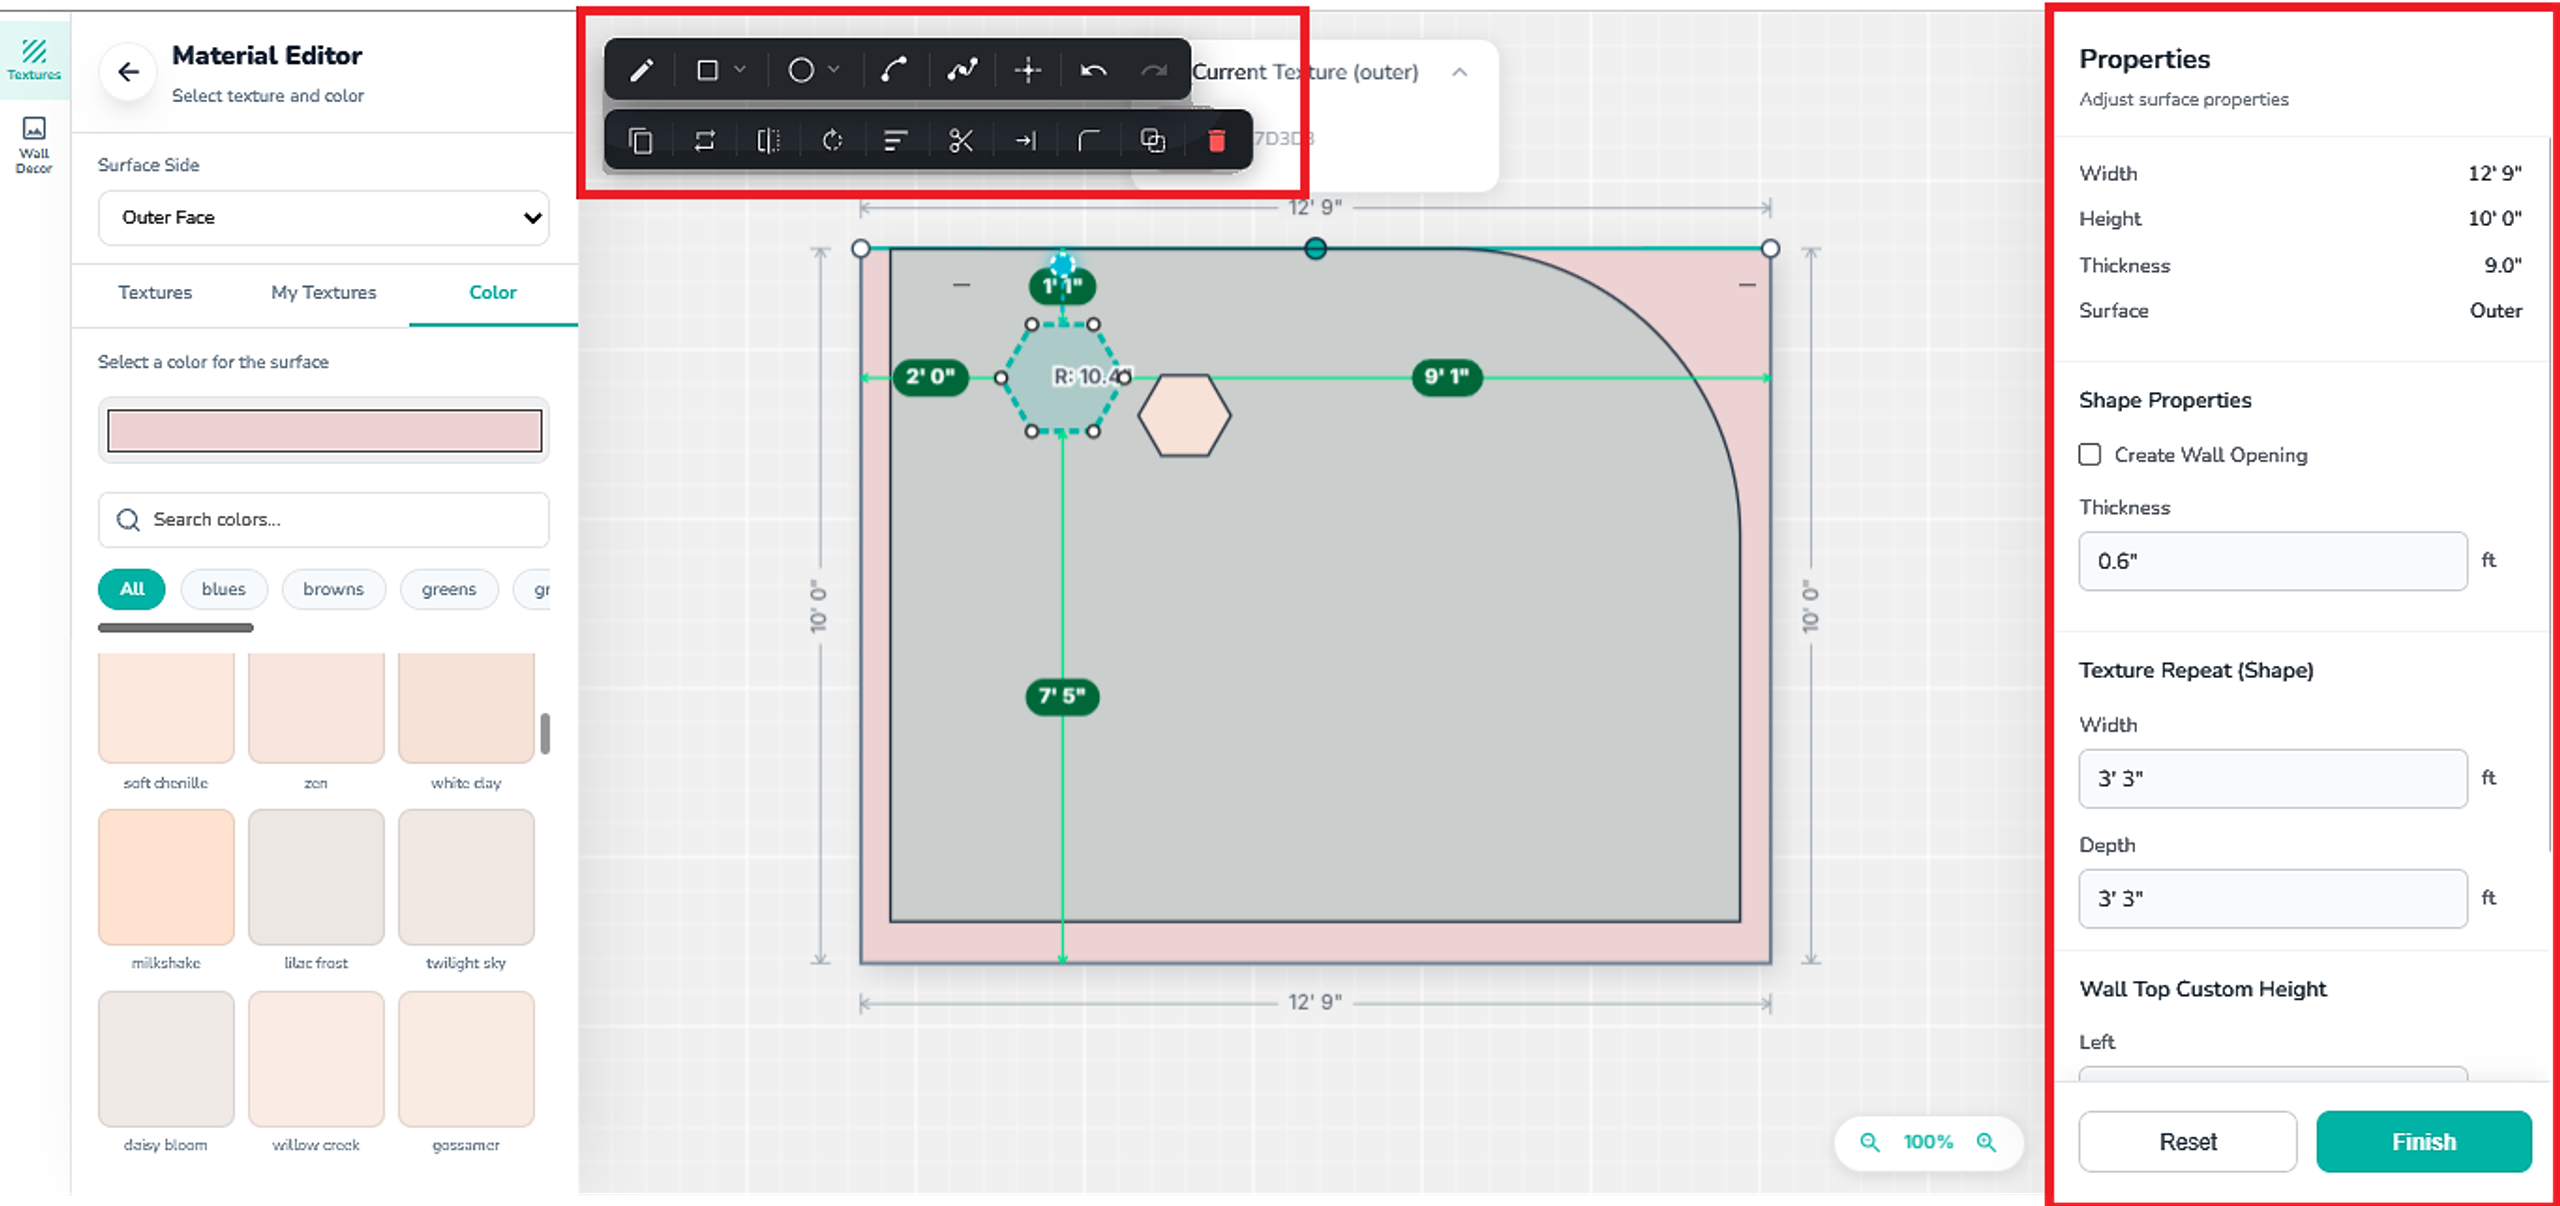This screenshot has width=2560, height=1206.
Task: Switch to the Color tab
Action: [x=493, y=292]
